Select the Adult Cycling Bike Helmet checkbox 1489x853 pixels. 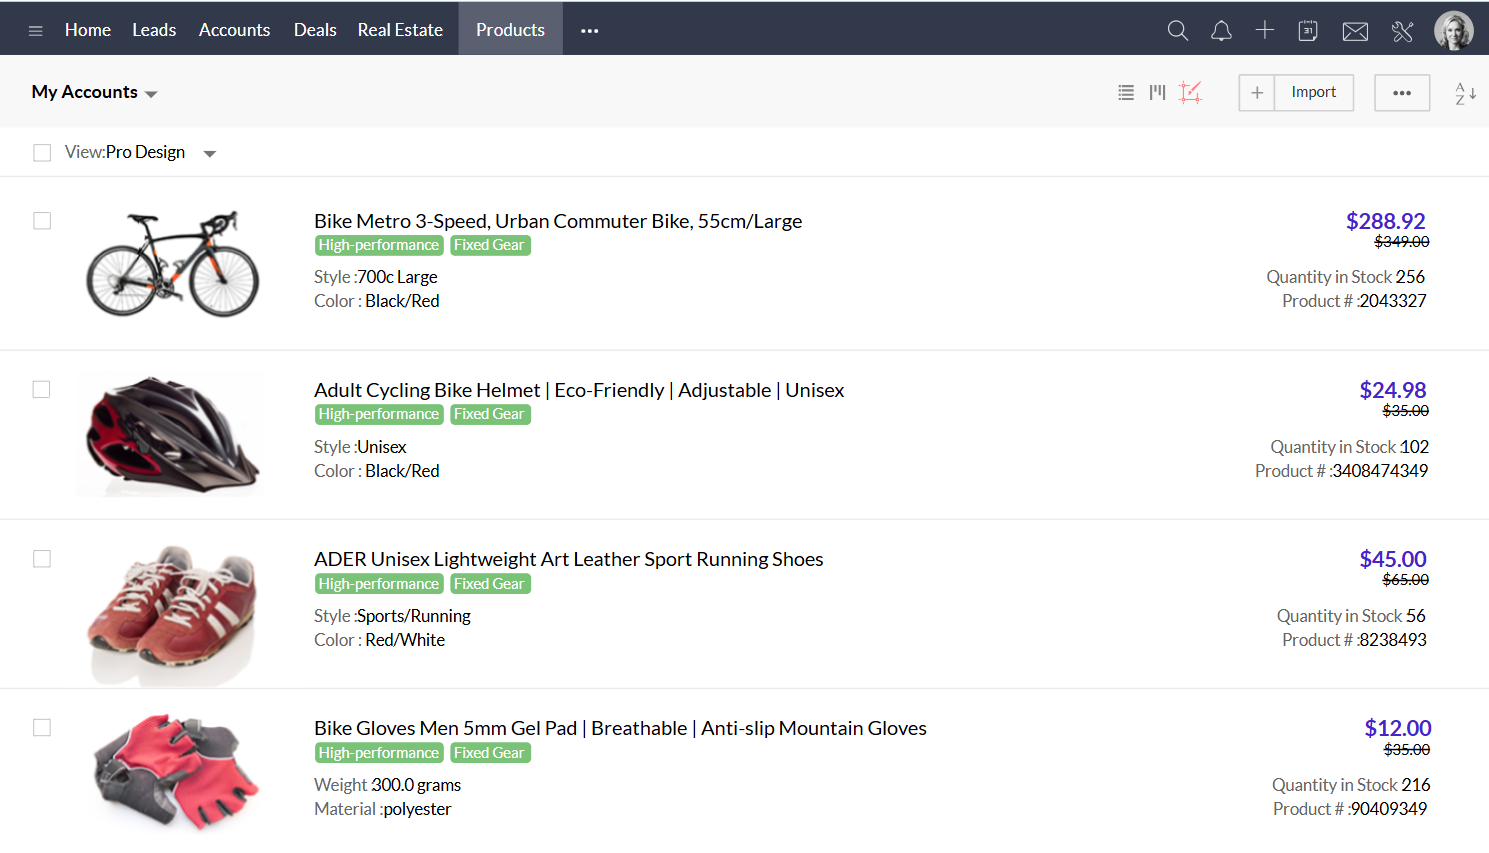(42, 390)
